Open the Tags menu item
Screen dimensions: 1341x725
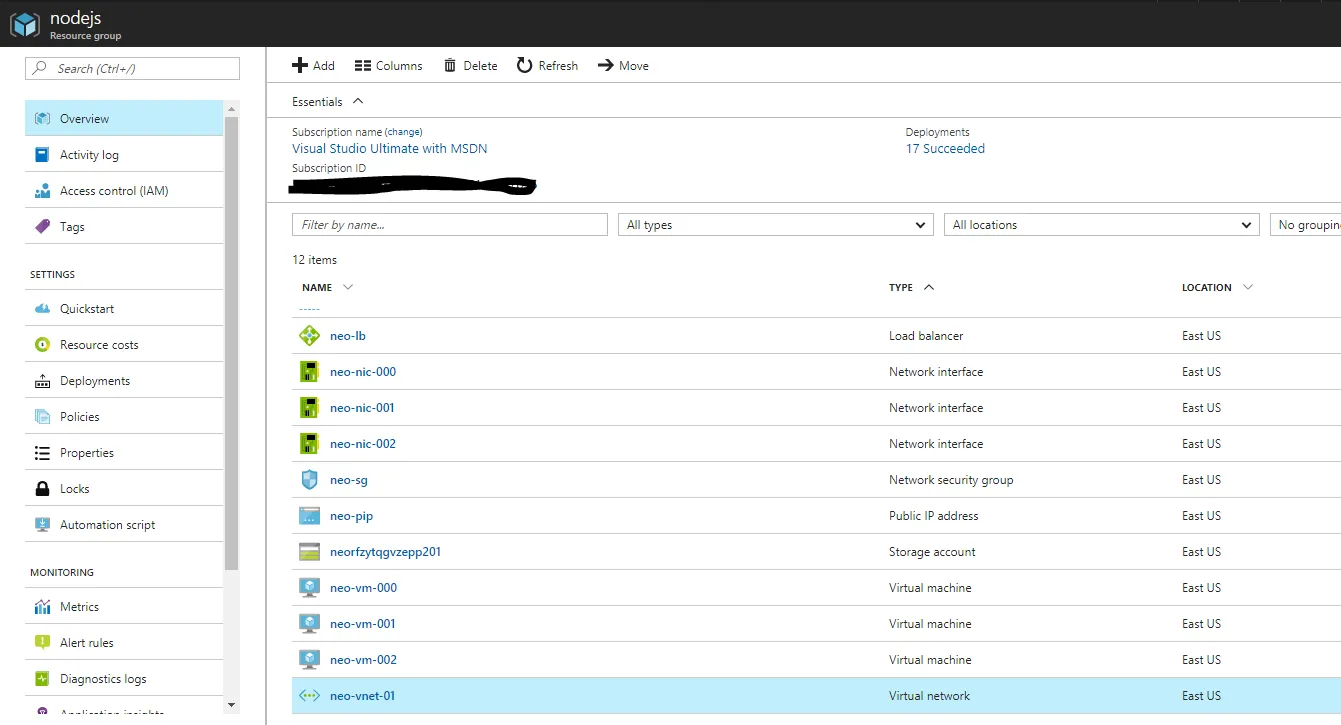(124, 227)
